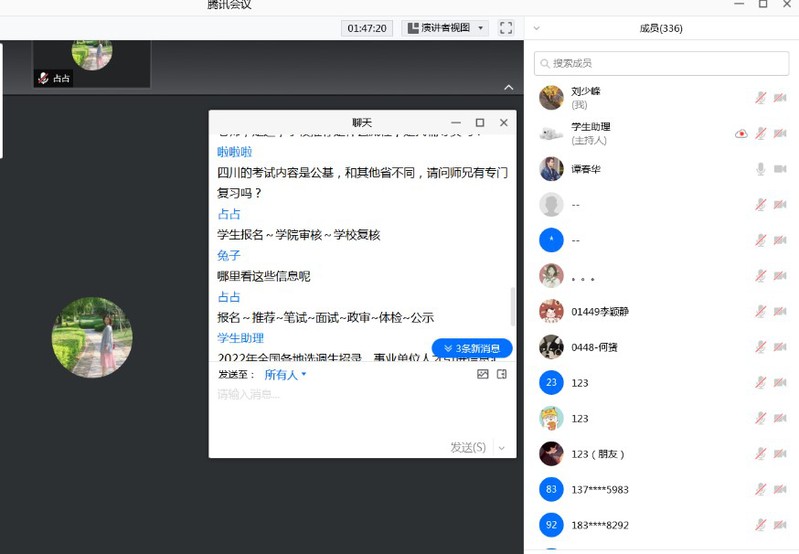This screenshot has width=799, height=554.
Task: Click 01449李颖静's avatar icon
Action: (x=550, y=312)
